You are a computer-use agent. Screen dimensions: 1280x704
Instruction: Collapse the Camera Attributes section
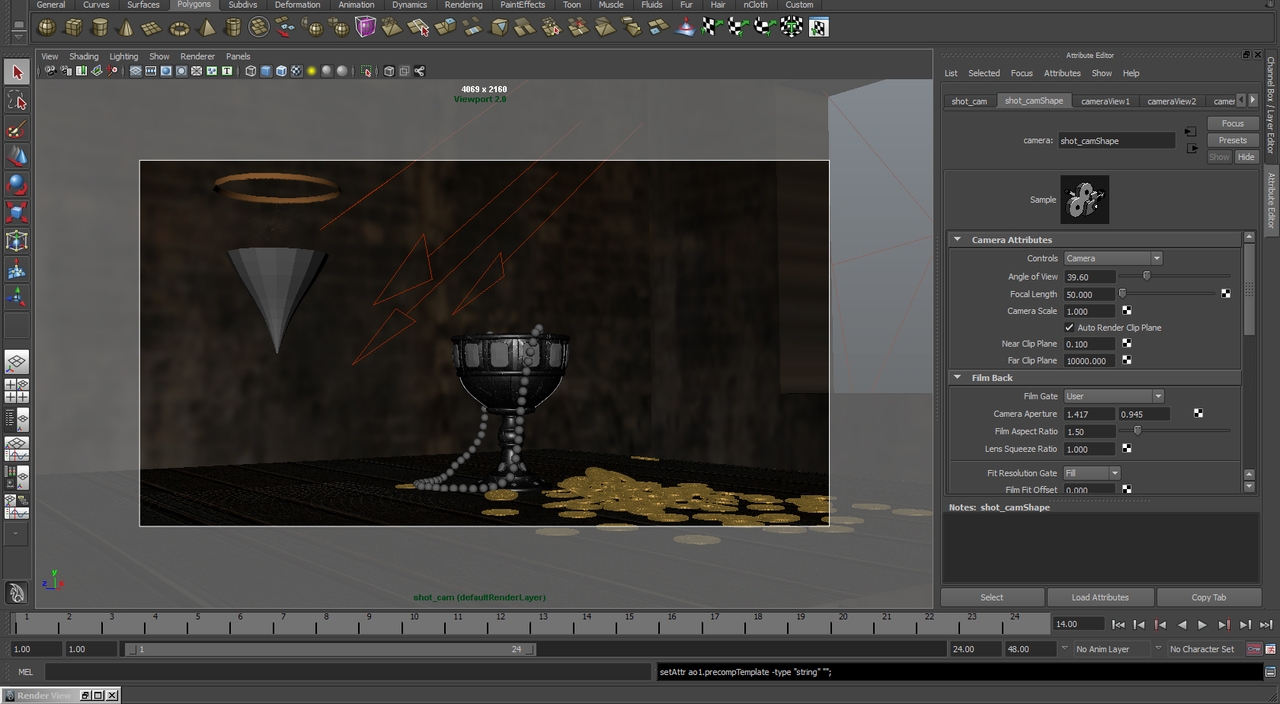pos(957,240)
